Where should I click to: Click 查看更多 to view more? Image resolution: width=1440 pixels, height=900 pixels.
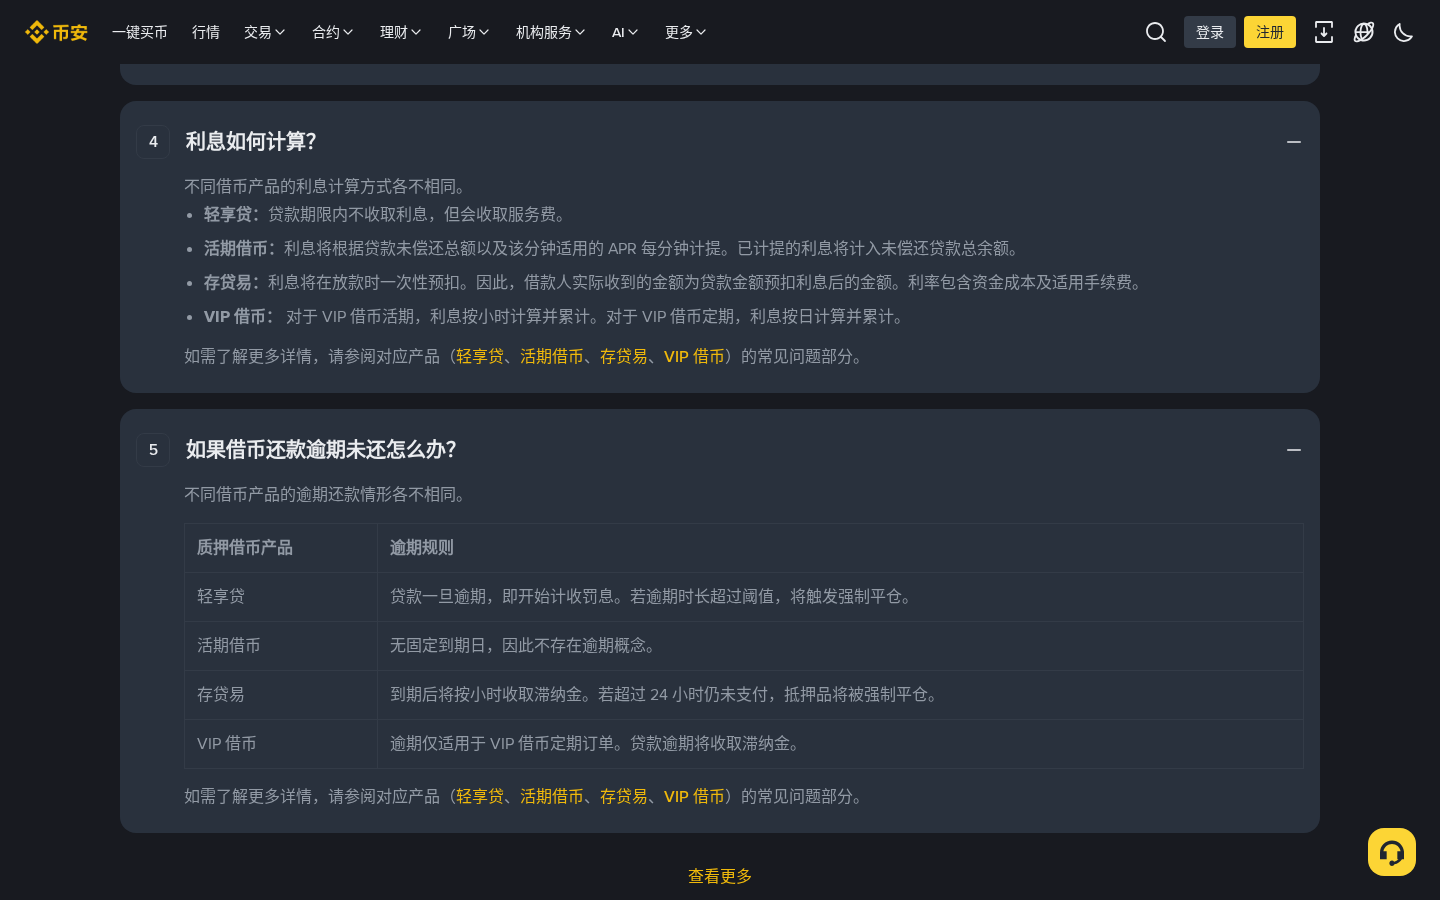pos(720,876)
